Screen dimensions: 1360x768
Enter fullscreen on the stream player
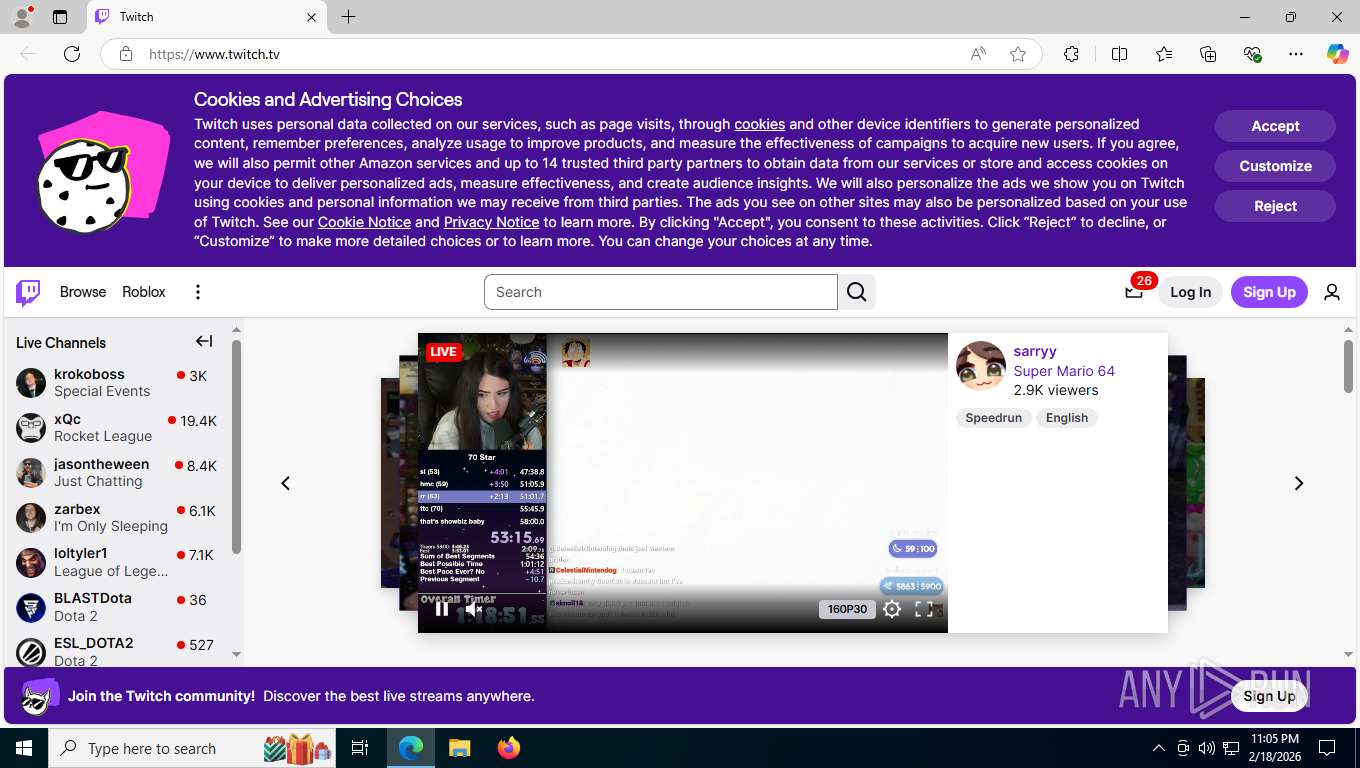(924, 609)
